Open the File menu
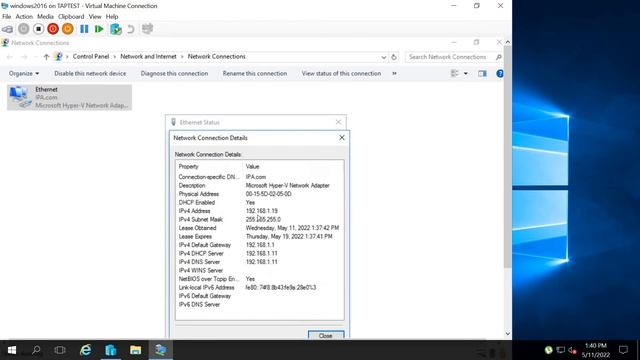 click(7, 17)
